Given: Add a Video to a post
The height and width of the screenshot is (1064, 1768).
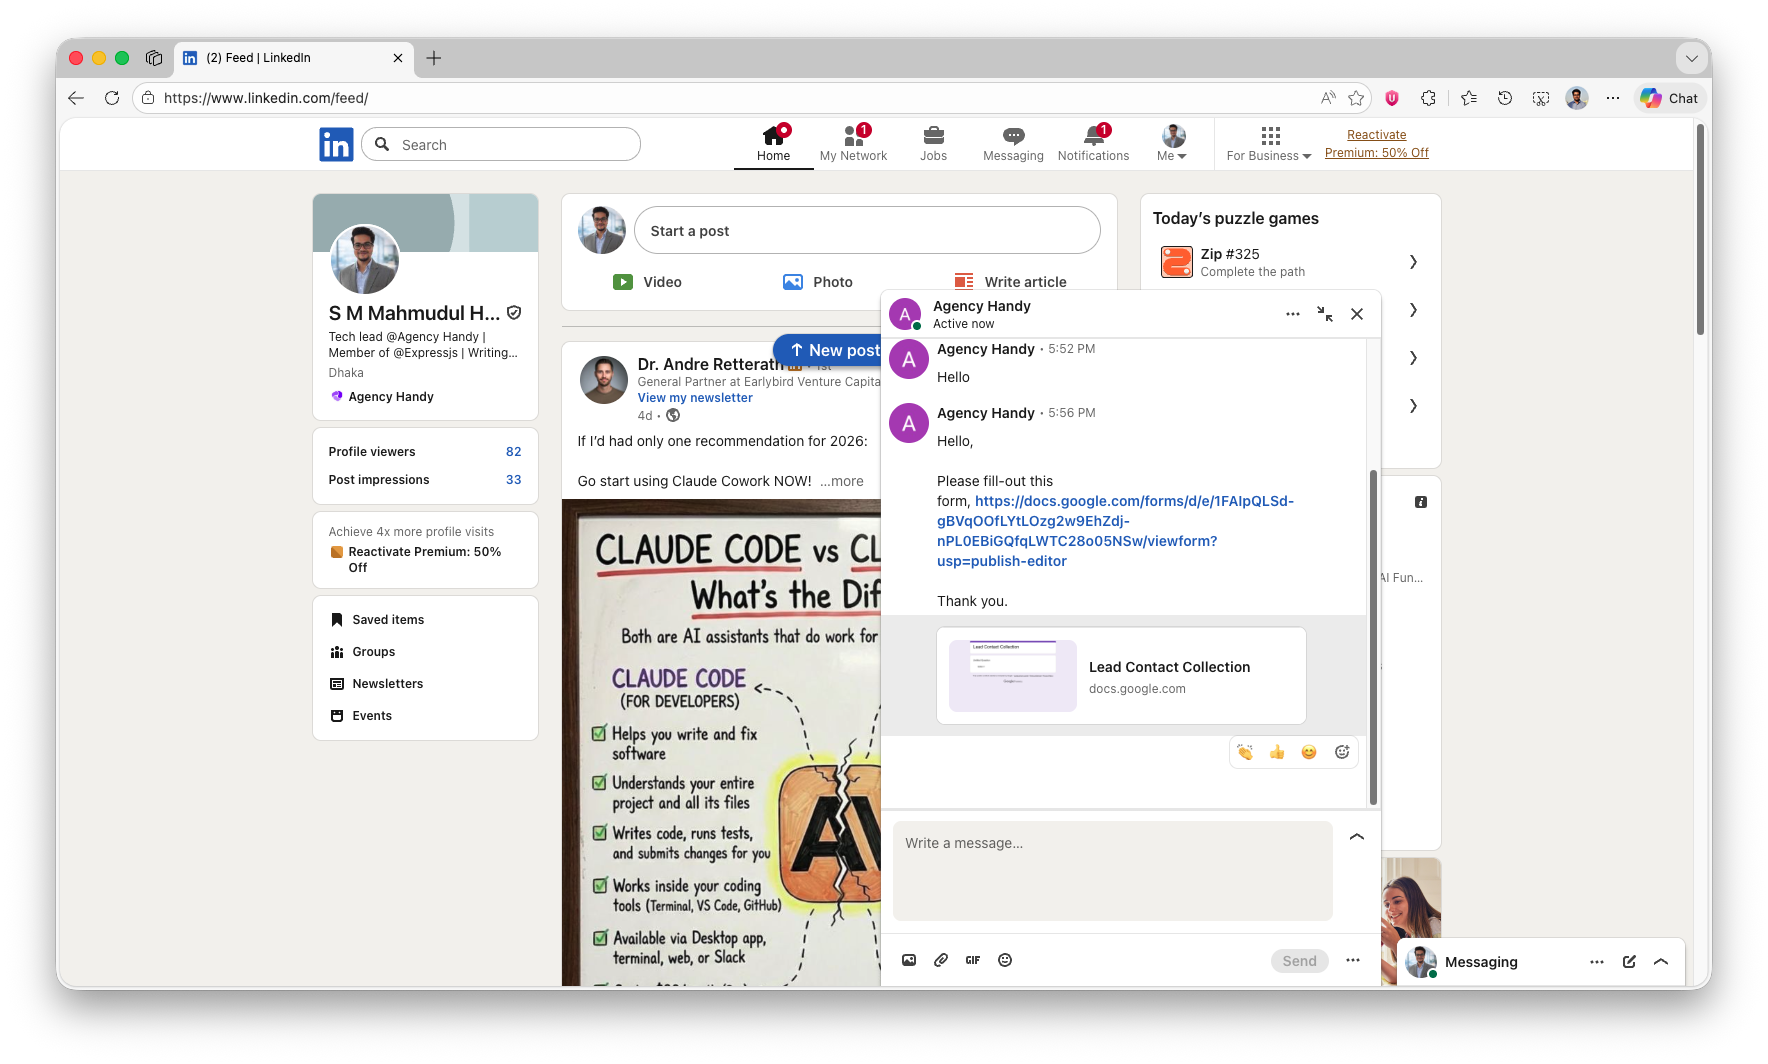Looking at the screenshot, I should (x=647, y=282).
